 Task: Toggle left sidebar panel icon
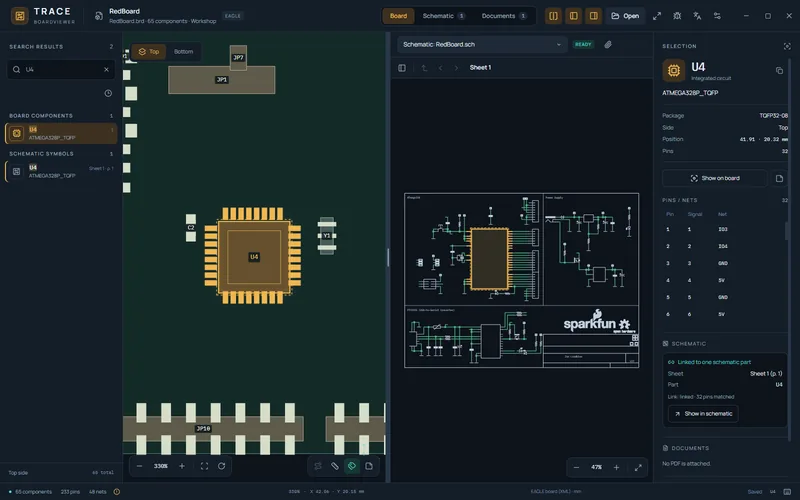pos(573,16)
